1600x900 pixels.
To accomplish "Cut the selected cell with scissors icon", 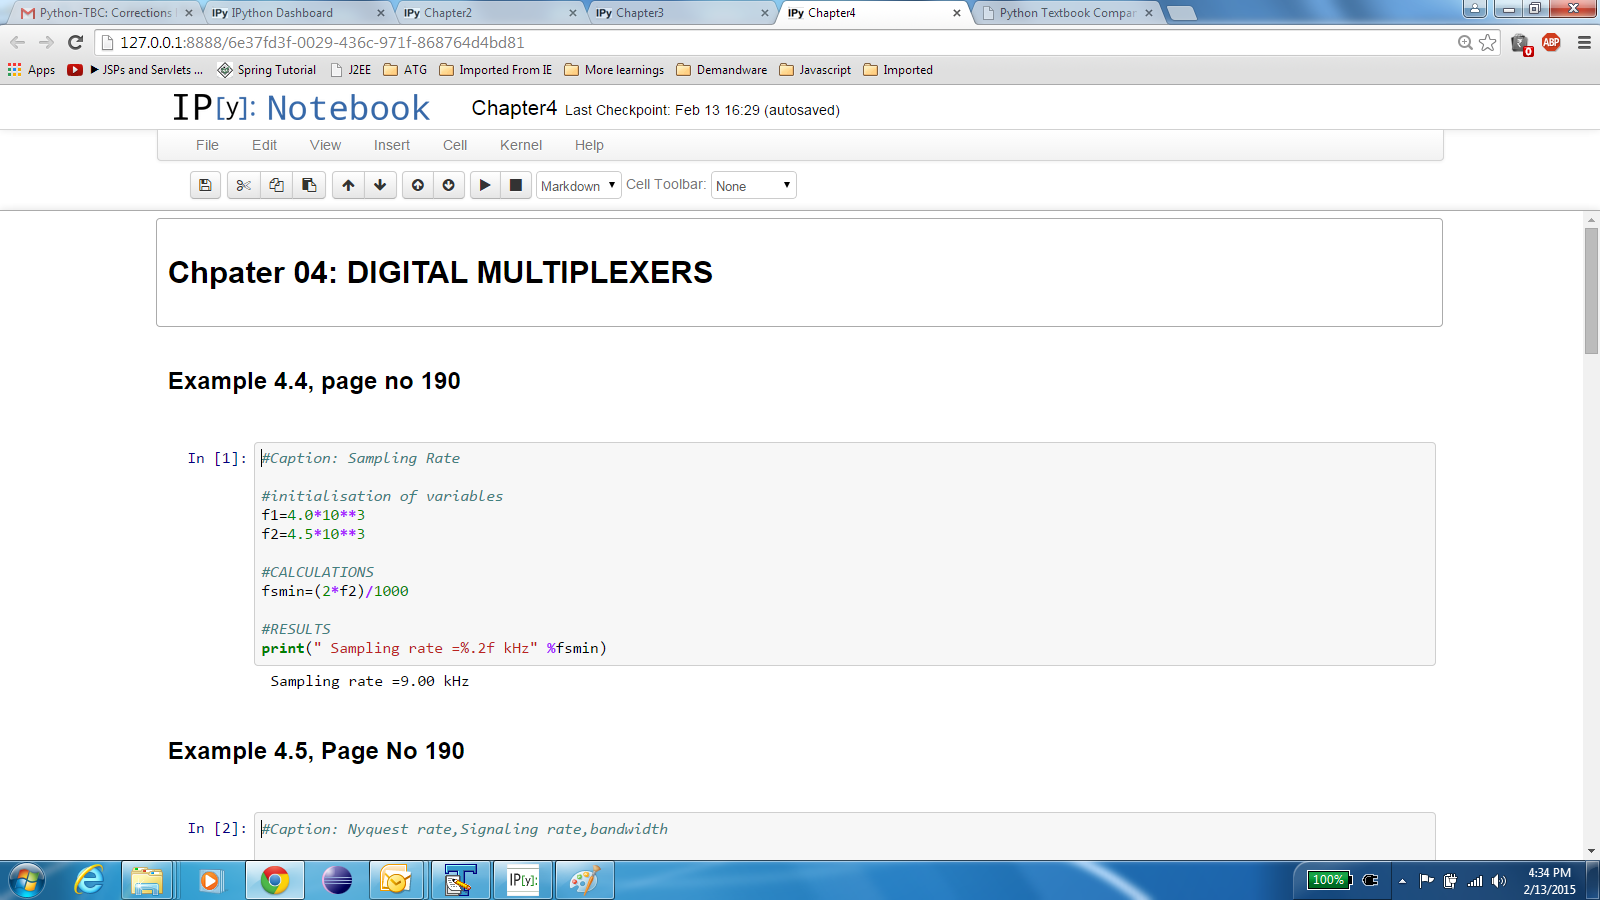I will 243,185.
